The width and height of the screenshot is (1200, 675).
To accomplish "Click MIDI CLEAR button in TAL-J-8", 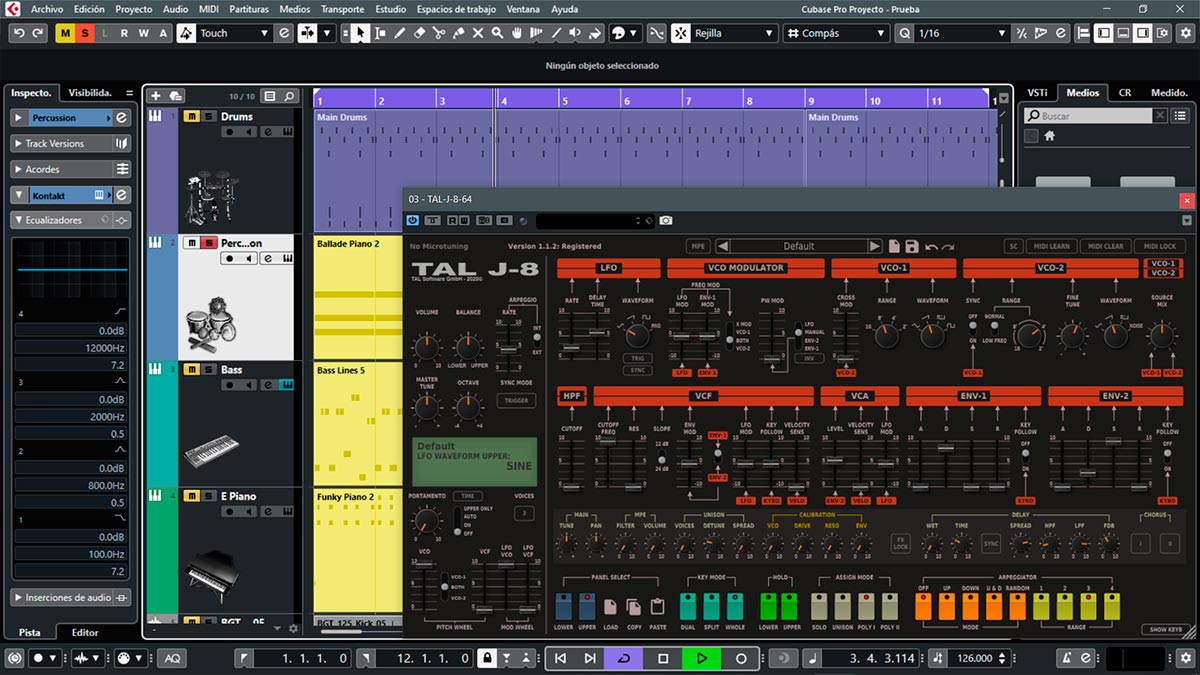I will [1107, 246].
